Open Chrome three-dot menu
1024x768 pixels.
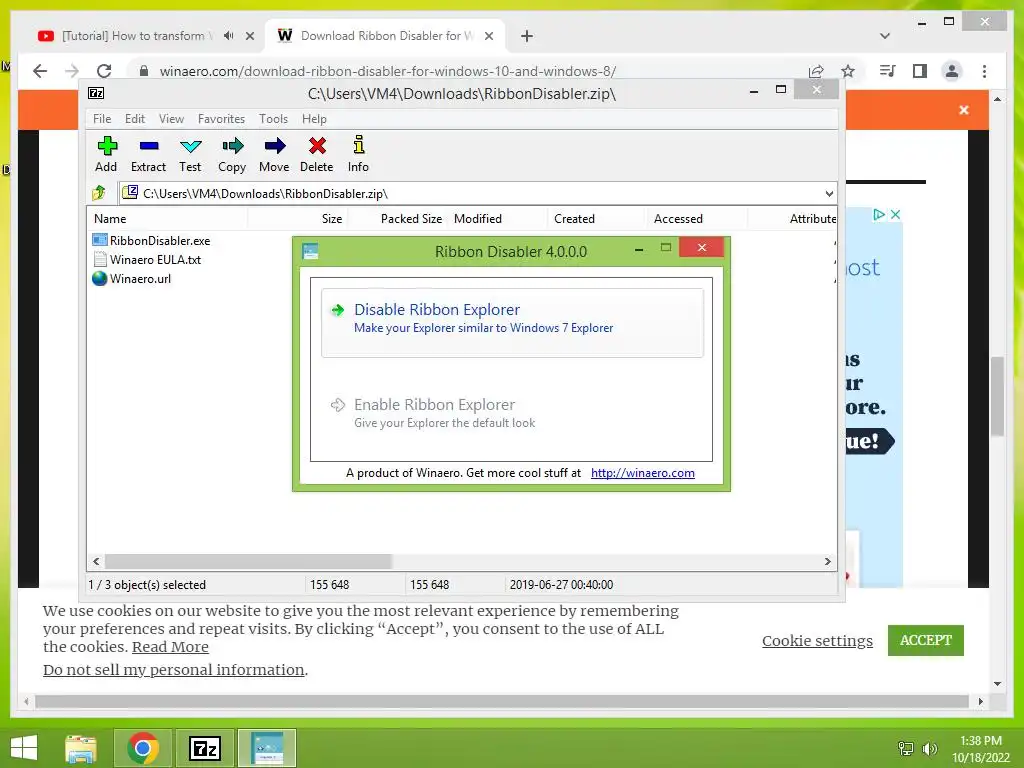[984, 71]
